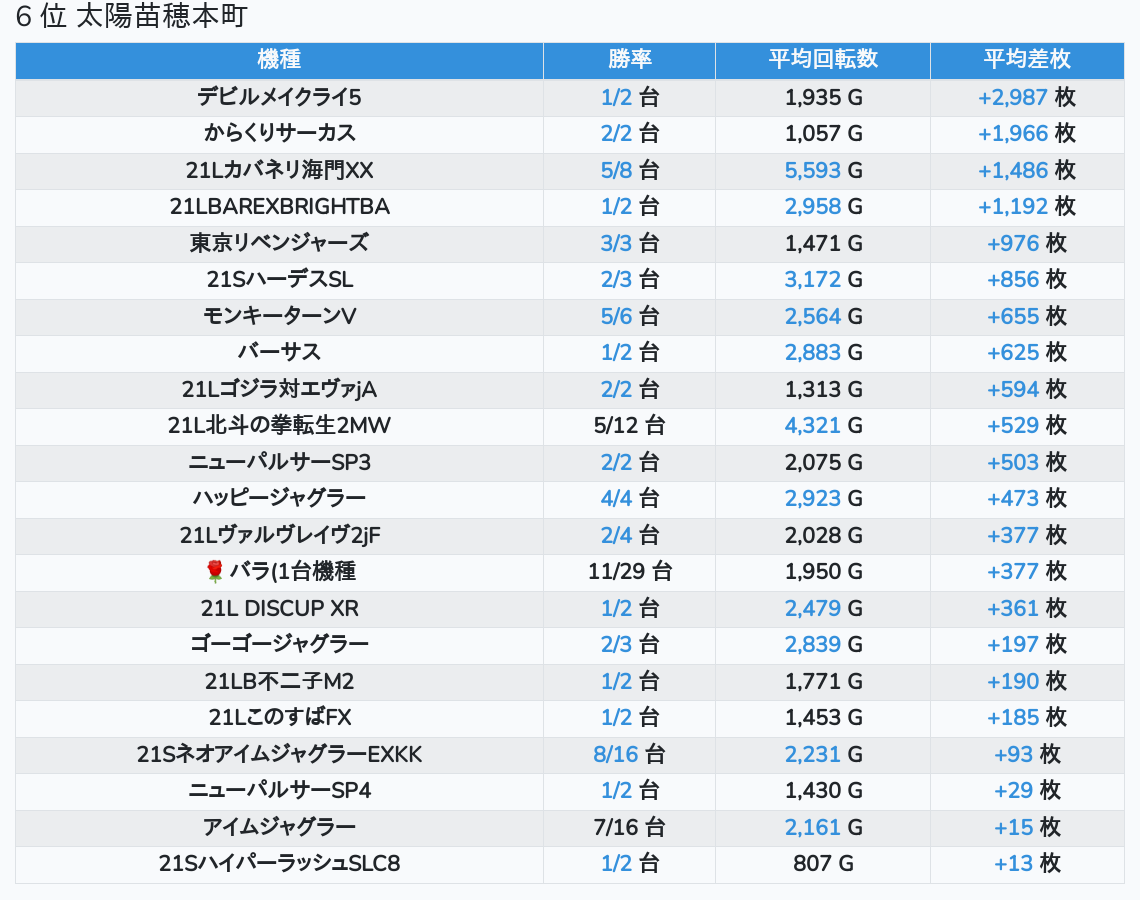Click the 4/4 link for ハッピージャグラー
Image resolution: width=1140 pixels, height=900 pixels.
tap(616, 498)
